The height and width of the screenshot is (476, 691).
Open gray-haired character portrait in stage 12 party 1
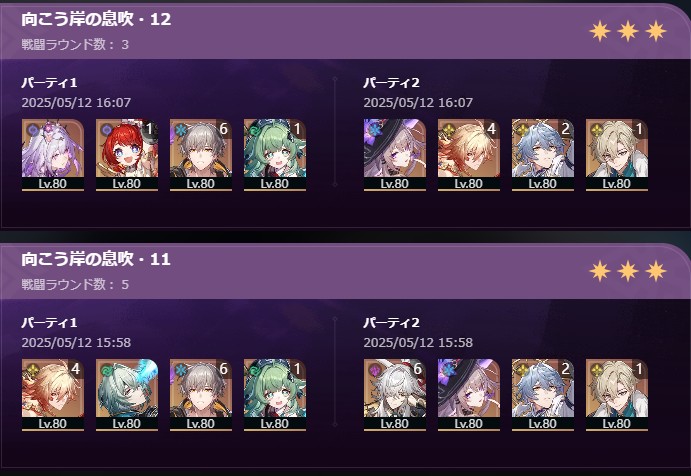click(201, 155)
